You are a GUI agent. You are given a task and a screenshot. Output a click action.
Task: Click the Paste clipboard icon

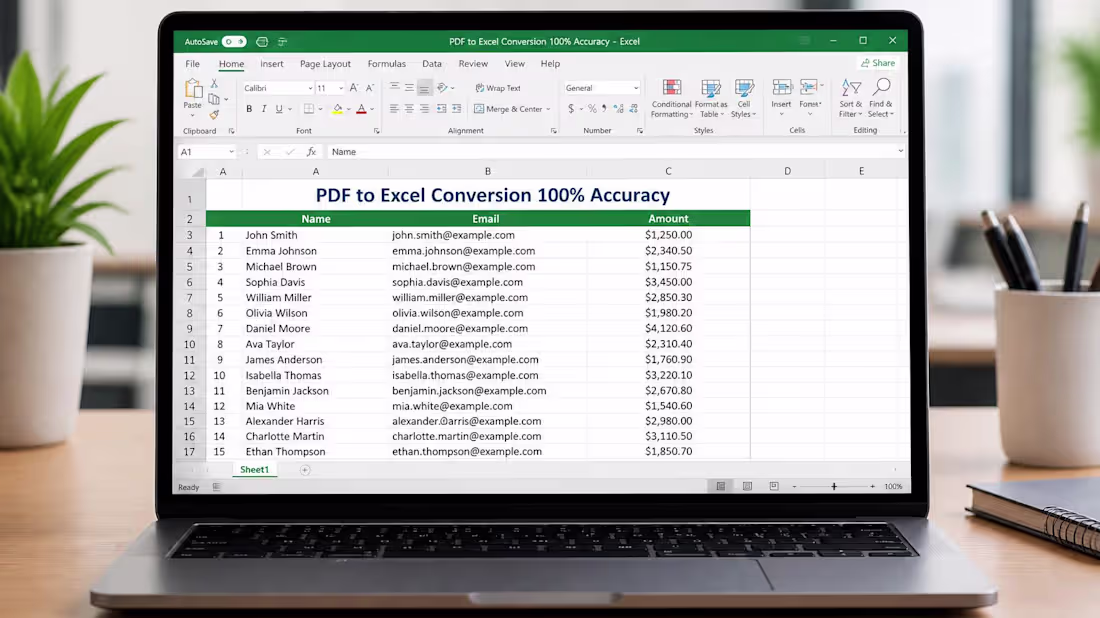click(x=193, y=89)
